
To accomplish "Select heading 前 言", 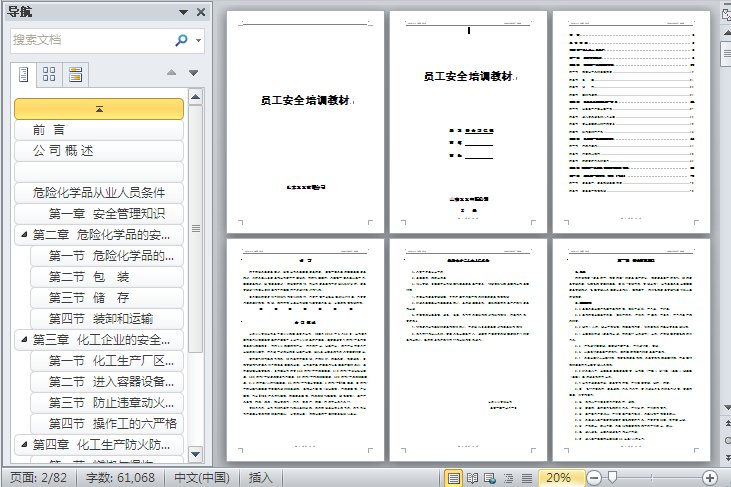I will point(99,130).
